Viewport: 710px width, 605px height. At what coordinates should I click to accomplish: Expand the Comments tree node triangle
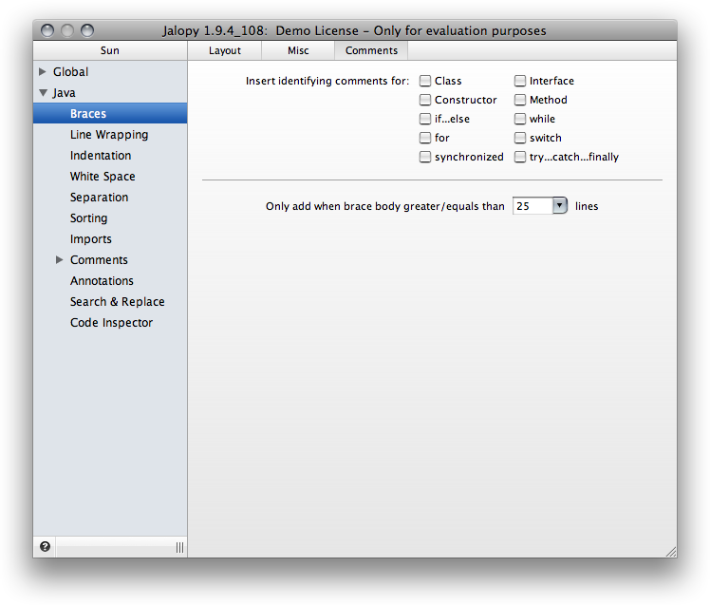(59, 260)
